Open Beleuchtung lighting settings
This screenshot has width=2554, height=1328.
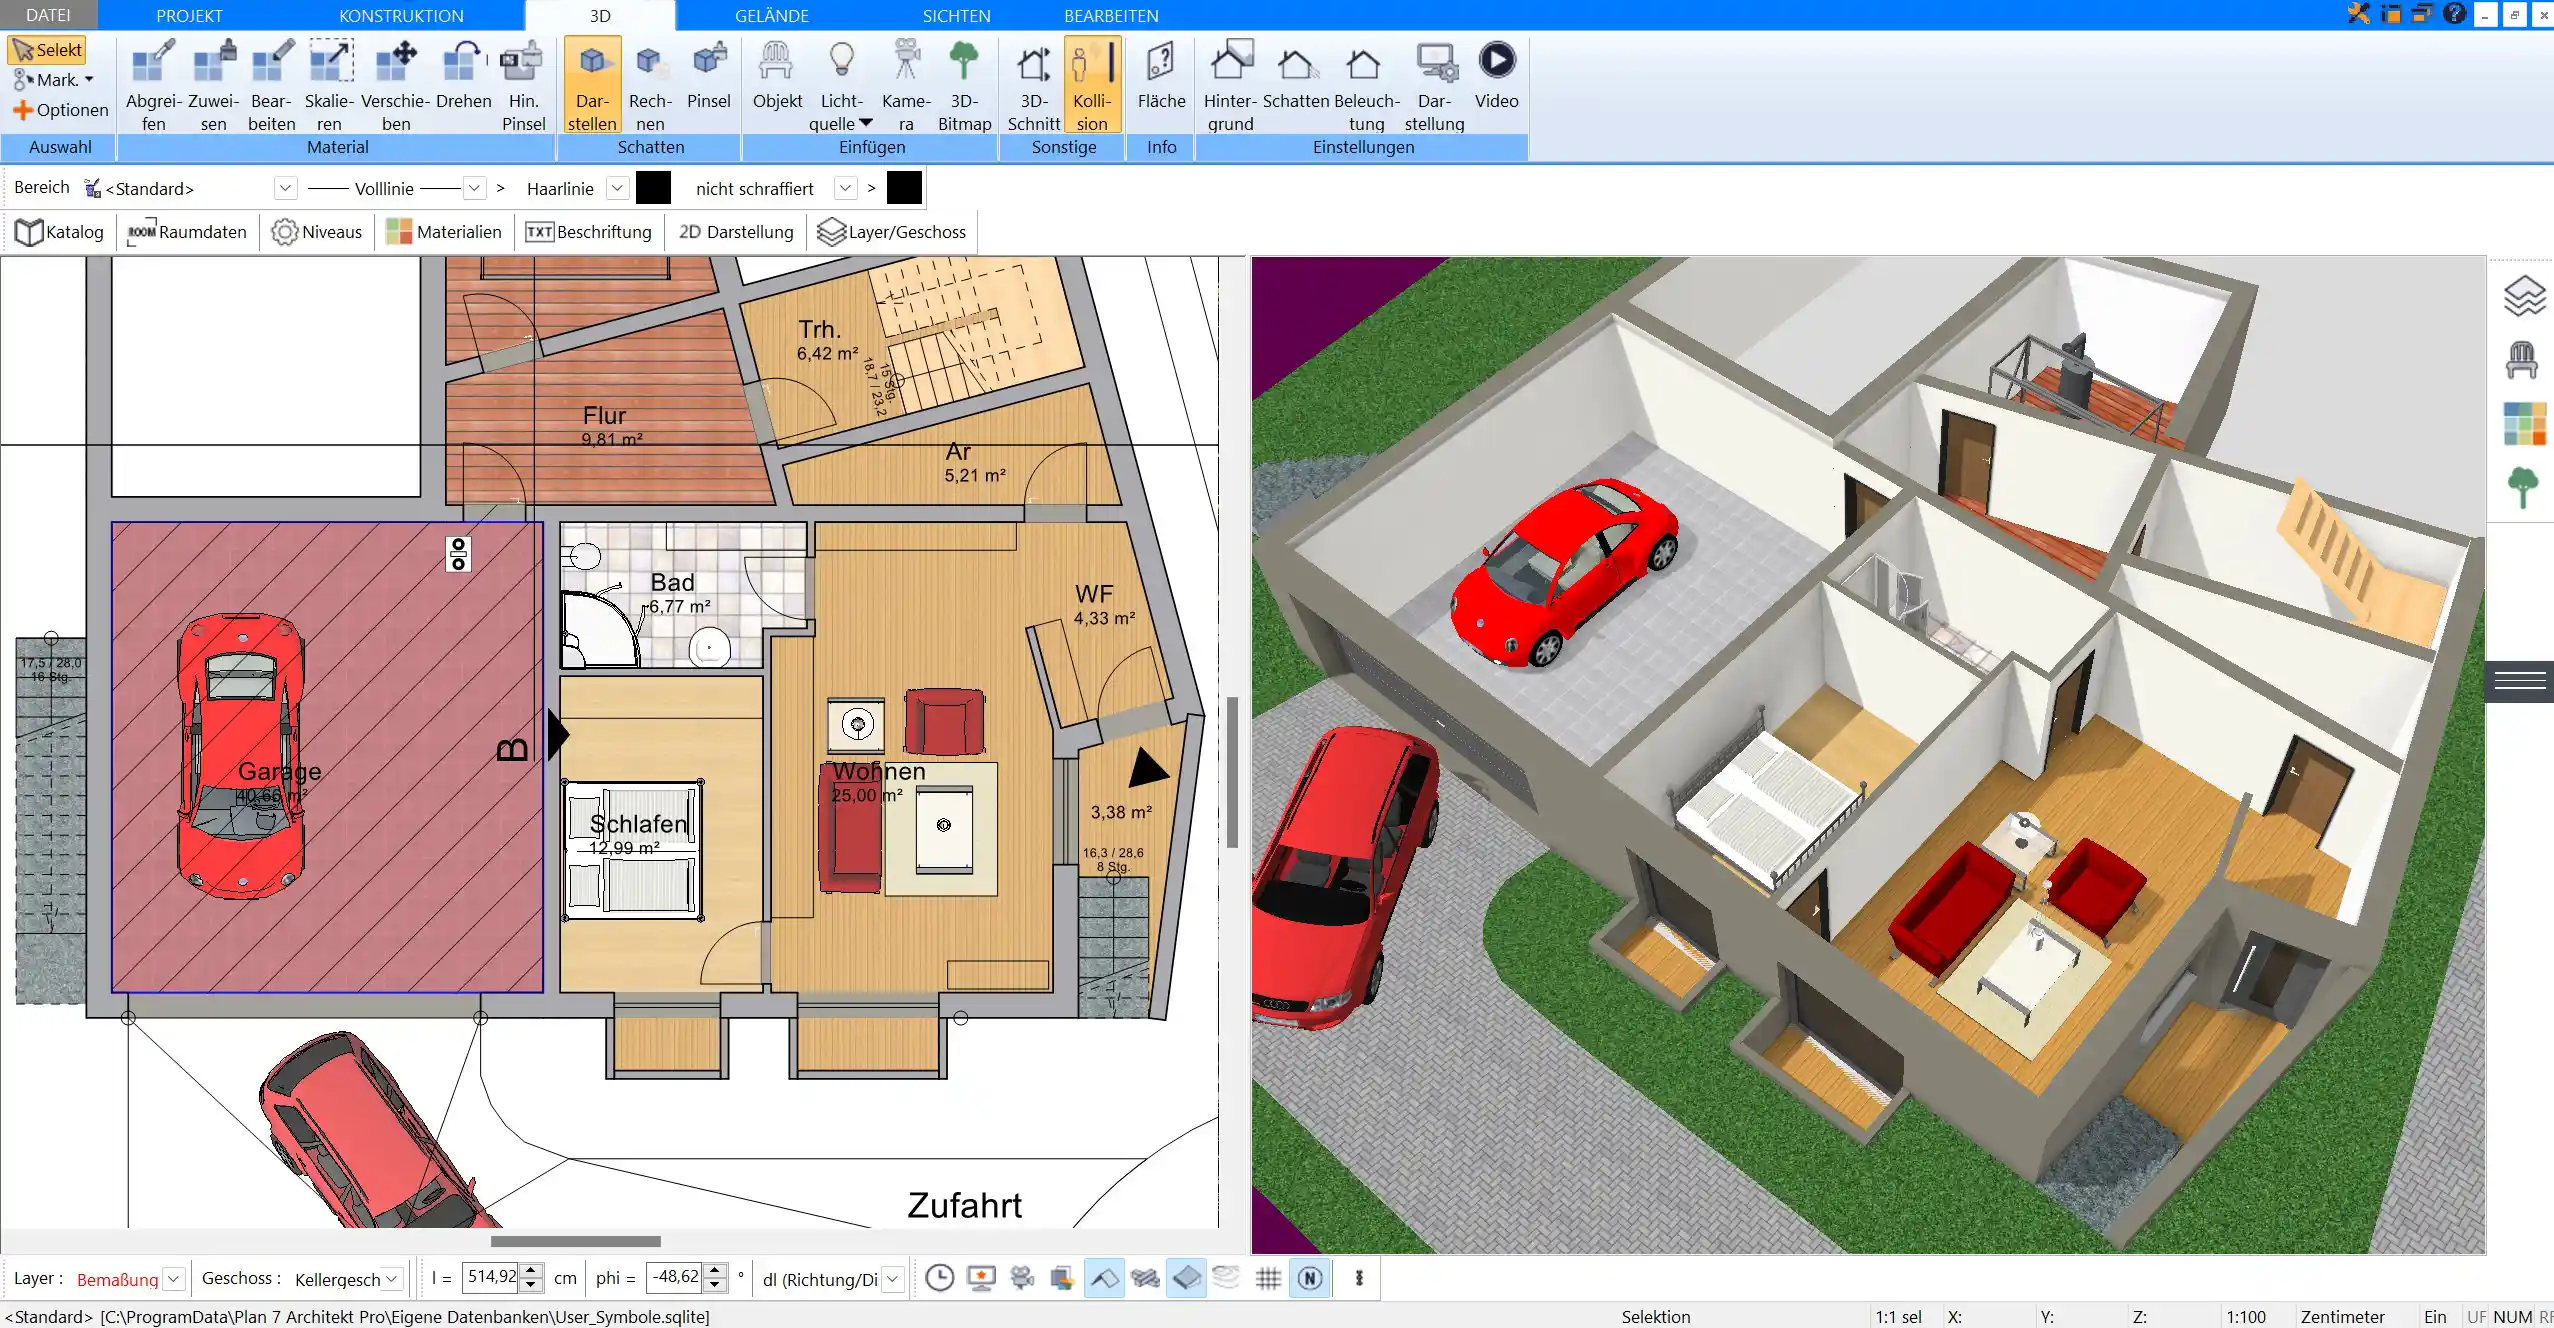coord(1366,86)
